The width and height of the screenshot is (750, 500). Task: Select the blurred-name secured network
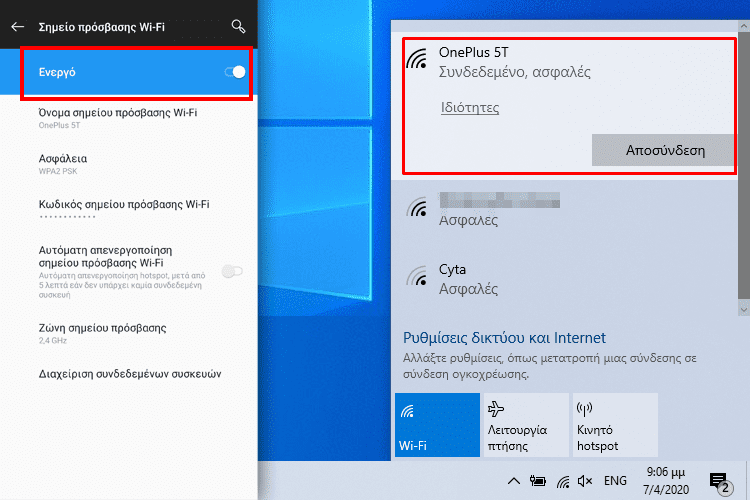(x=564, y=209)
